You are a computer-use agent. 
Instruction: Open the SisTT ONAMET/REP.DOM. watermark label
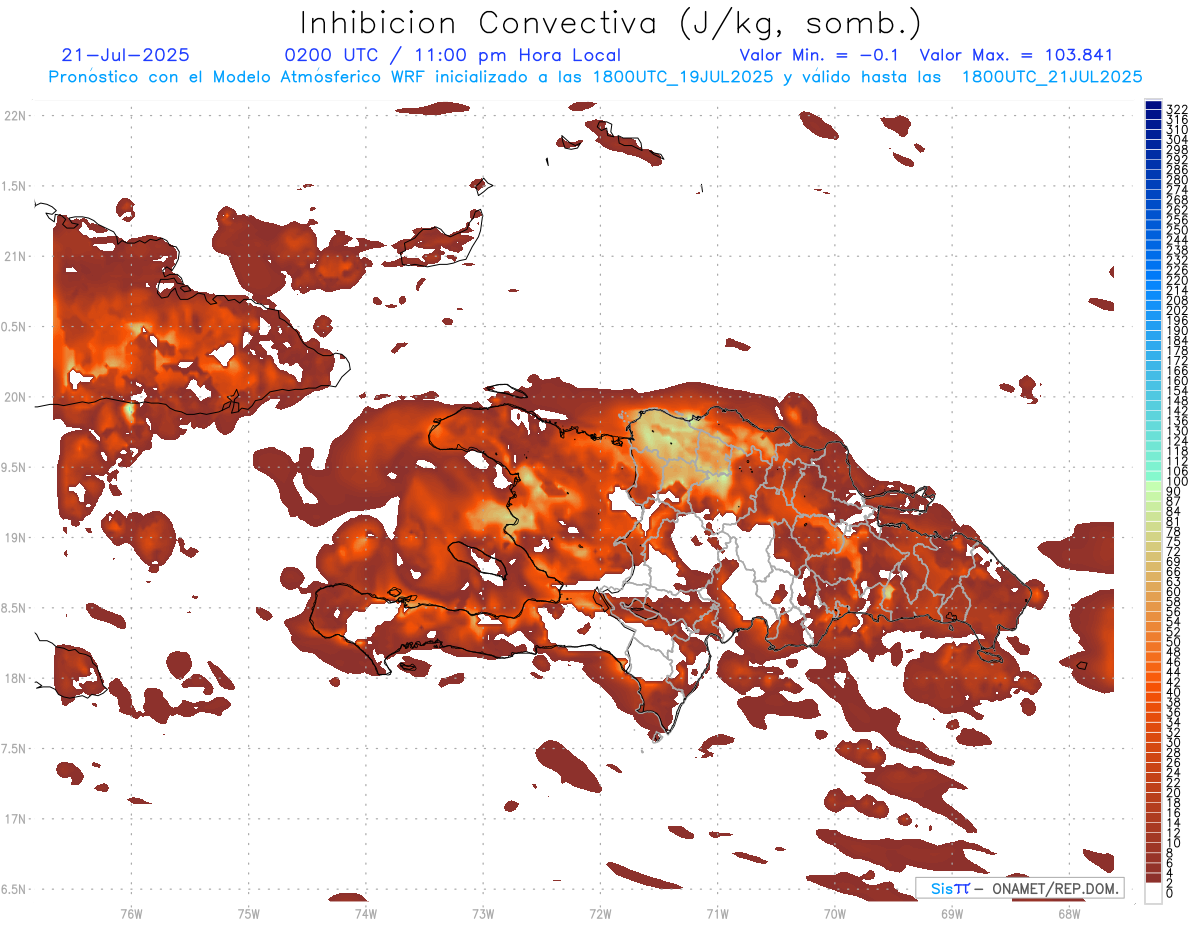tap(1021, 888)
